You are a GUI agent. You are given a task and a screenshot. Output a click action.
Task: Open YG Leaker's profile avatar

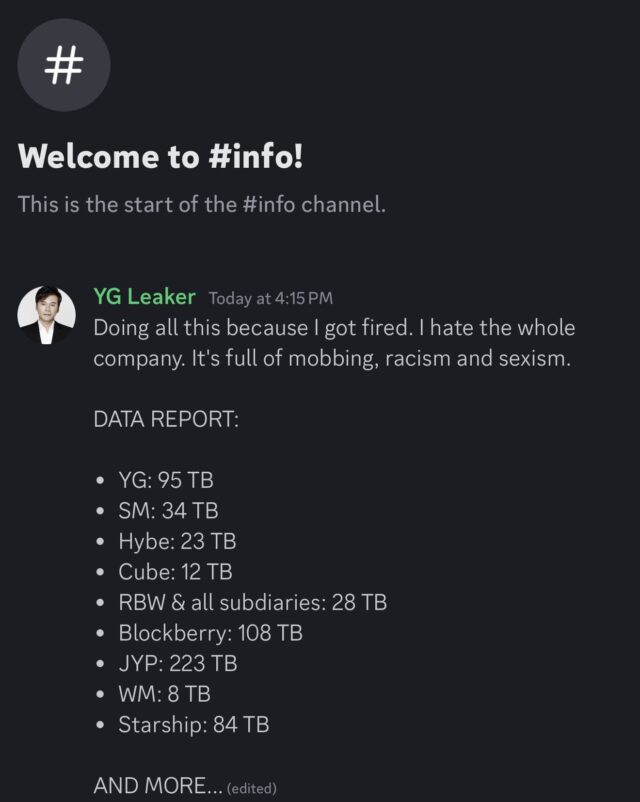tap(46, 315)
